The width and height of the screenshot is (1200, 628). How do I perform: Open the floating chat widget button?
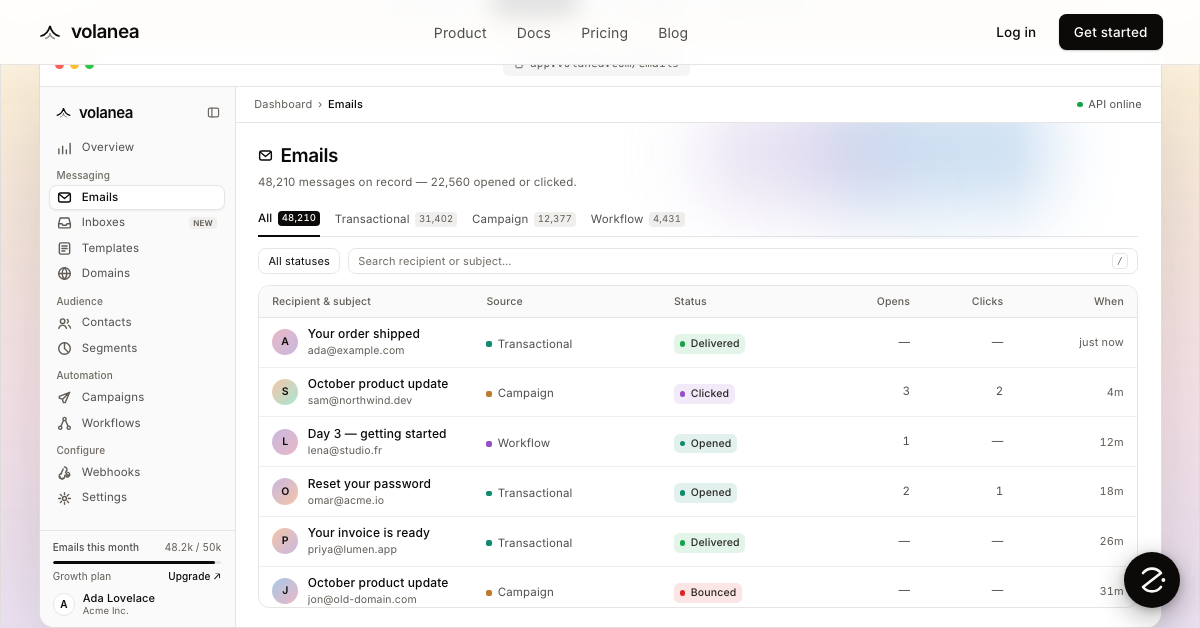1152,580
